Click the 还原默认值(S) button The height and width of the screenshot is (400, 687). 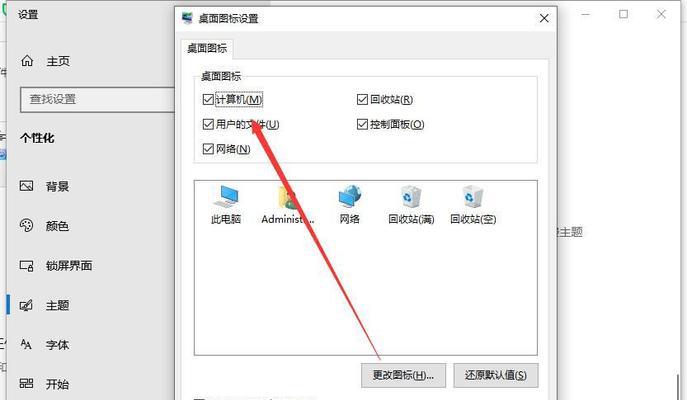coord(496,375)
